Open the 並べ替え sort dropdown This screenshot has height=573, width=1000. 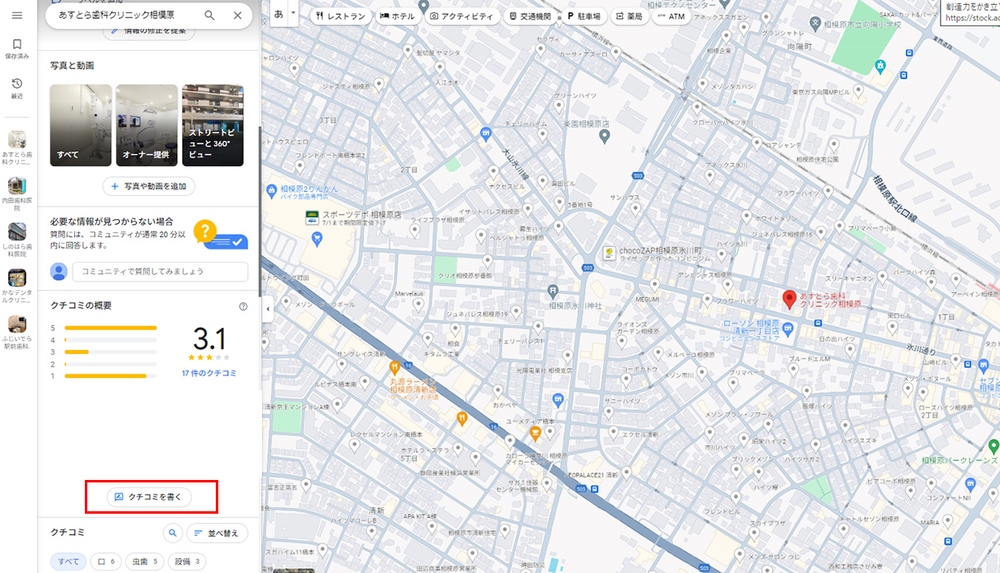point(217,534)
